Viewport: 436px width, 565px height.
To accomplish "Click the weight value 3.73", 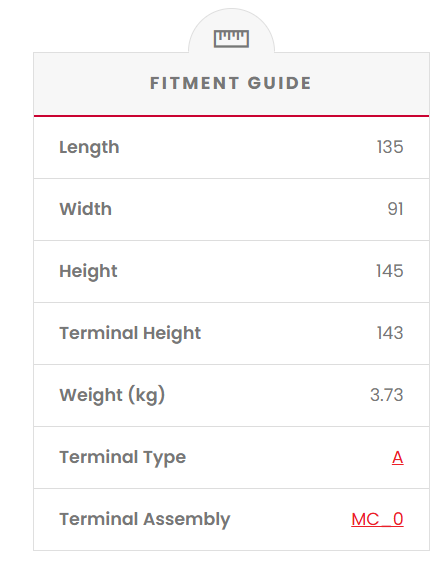I will 387,395.
